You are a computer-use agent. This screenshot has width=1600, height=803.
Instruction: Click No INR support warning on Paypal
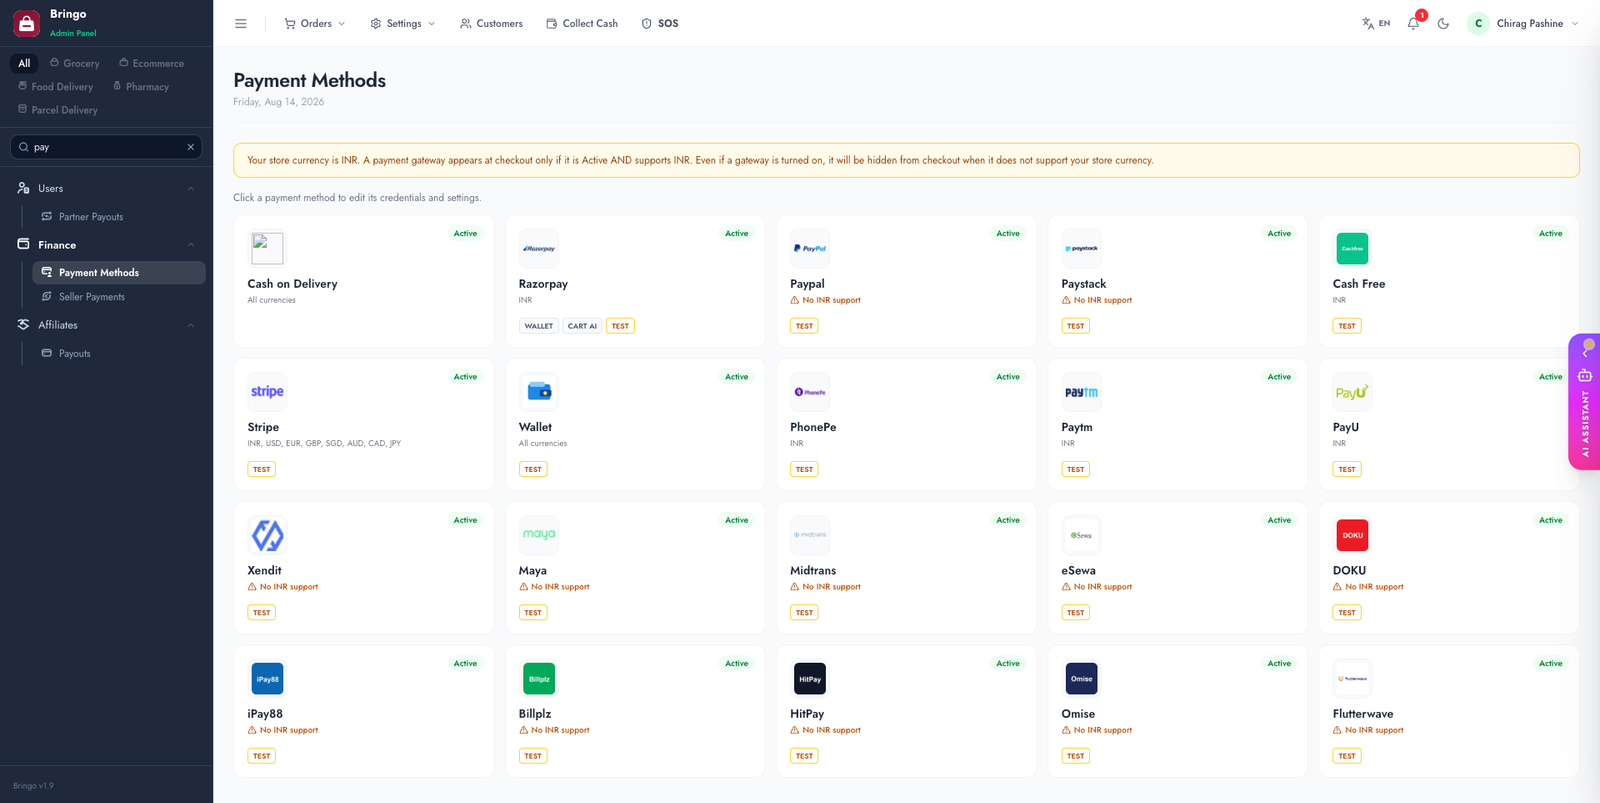pyautogui.click(x=826, y=300)
